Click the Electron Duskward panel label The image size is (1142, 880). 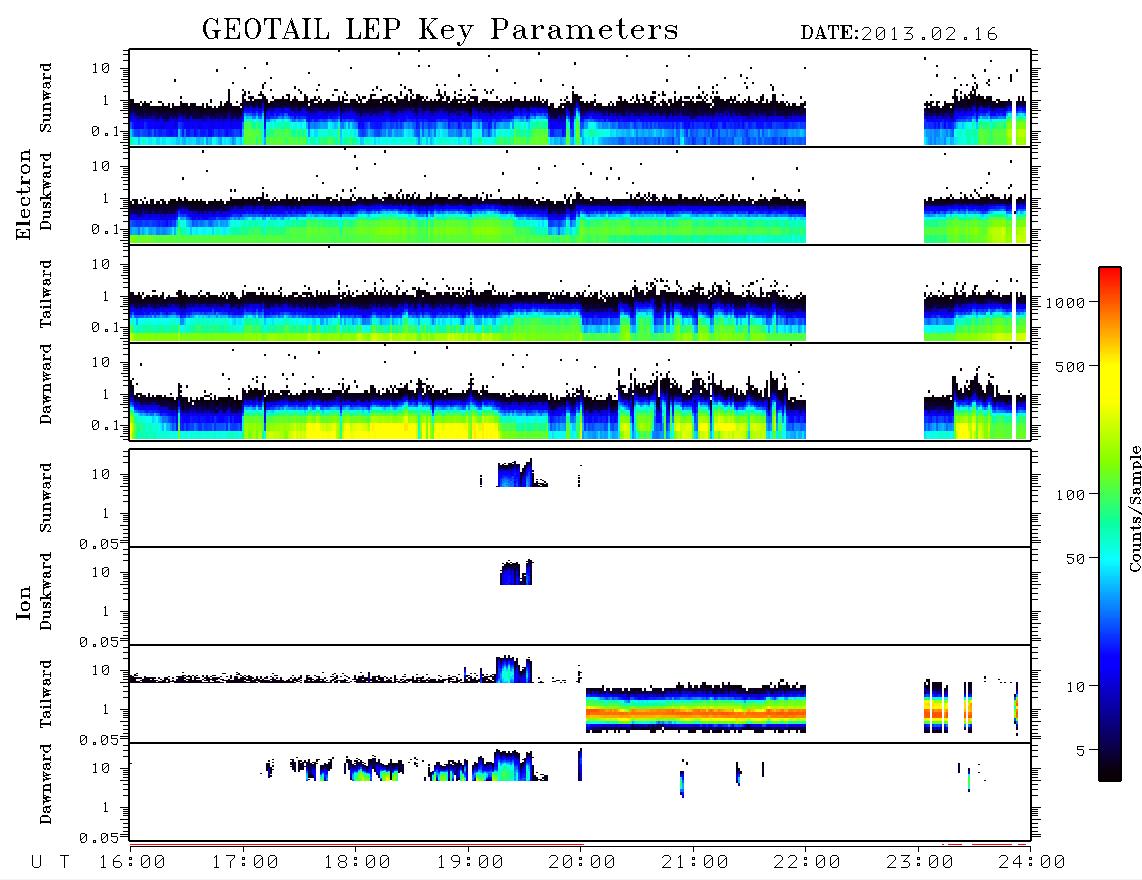46,191
